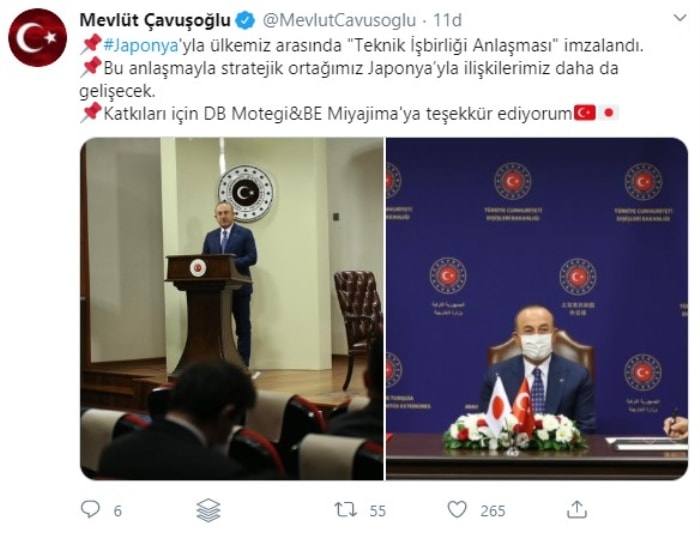View the podium speech photo

tap(232, 309)
